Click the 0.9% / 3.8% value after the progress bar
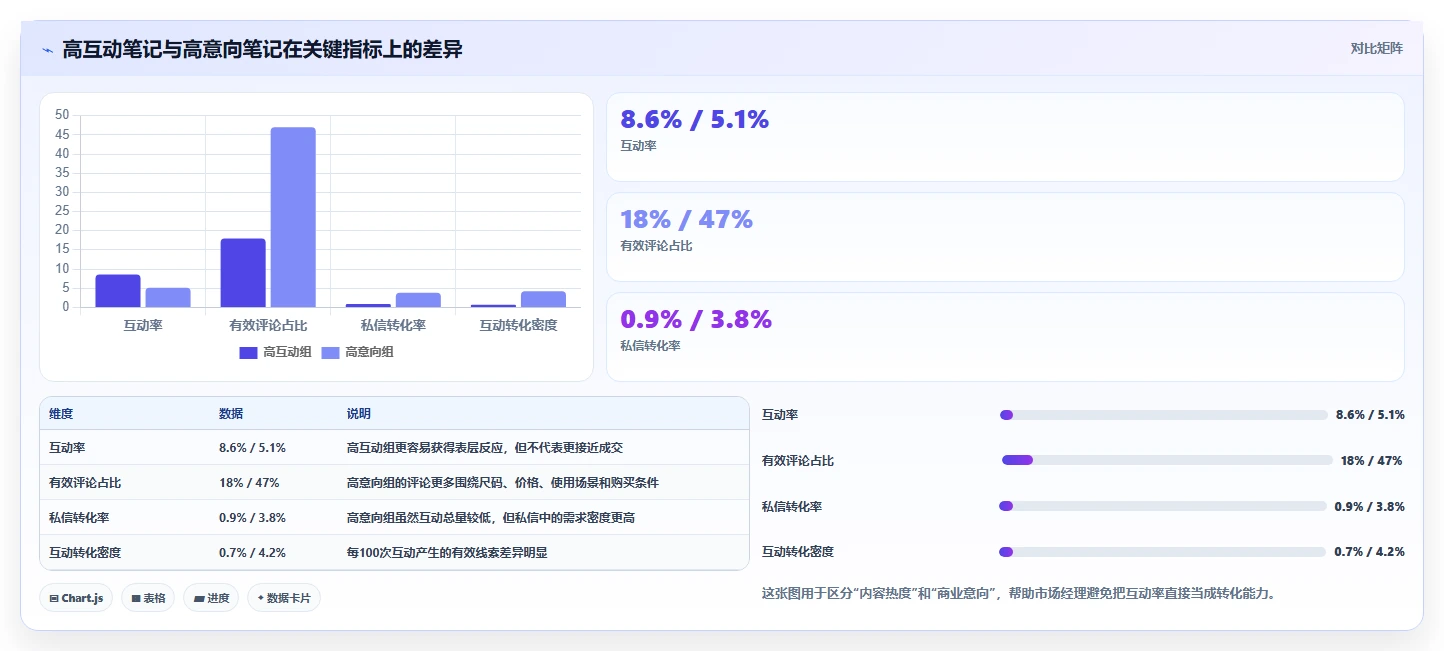Image resolution: width=1444 pixels, height=651 pixels. click(x=1370, y=507)
